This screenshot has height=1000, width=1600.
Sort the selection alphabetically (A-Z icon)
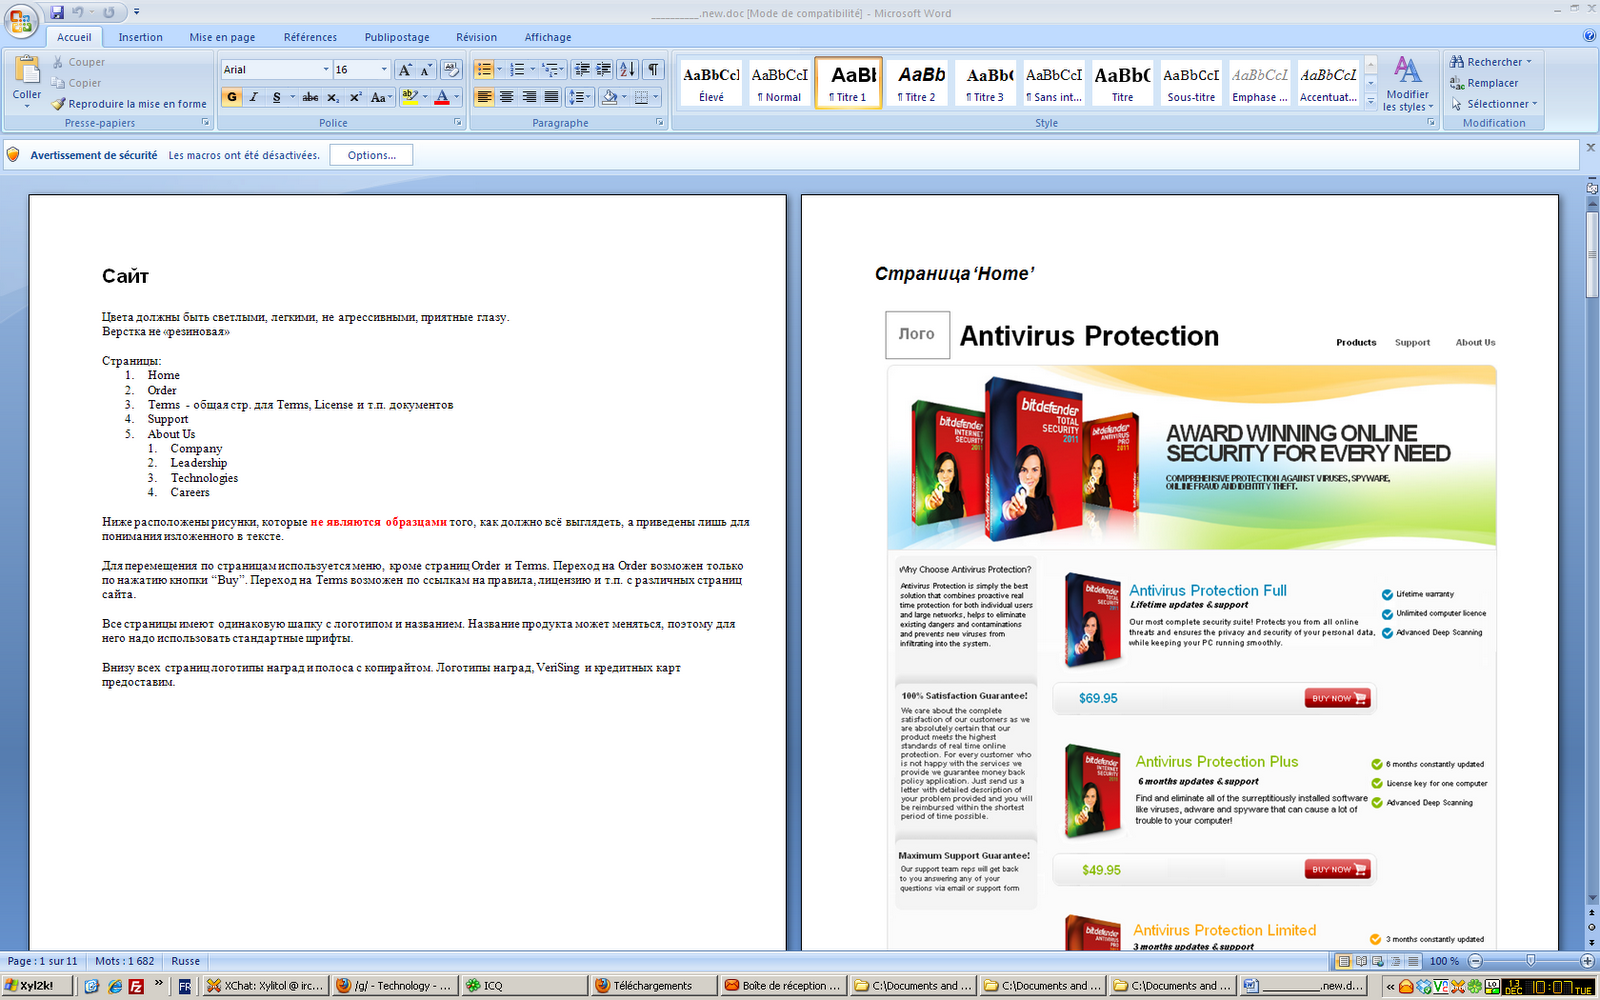(627, 69)
